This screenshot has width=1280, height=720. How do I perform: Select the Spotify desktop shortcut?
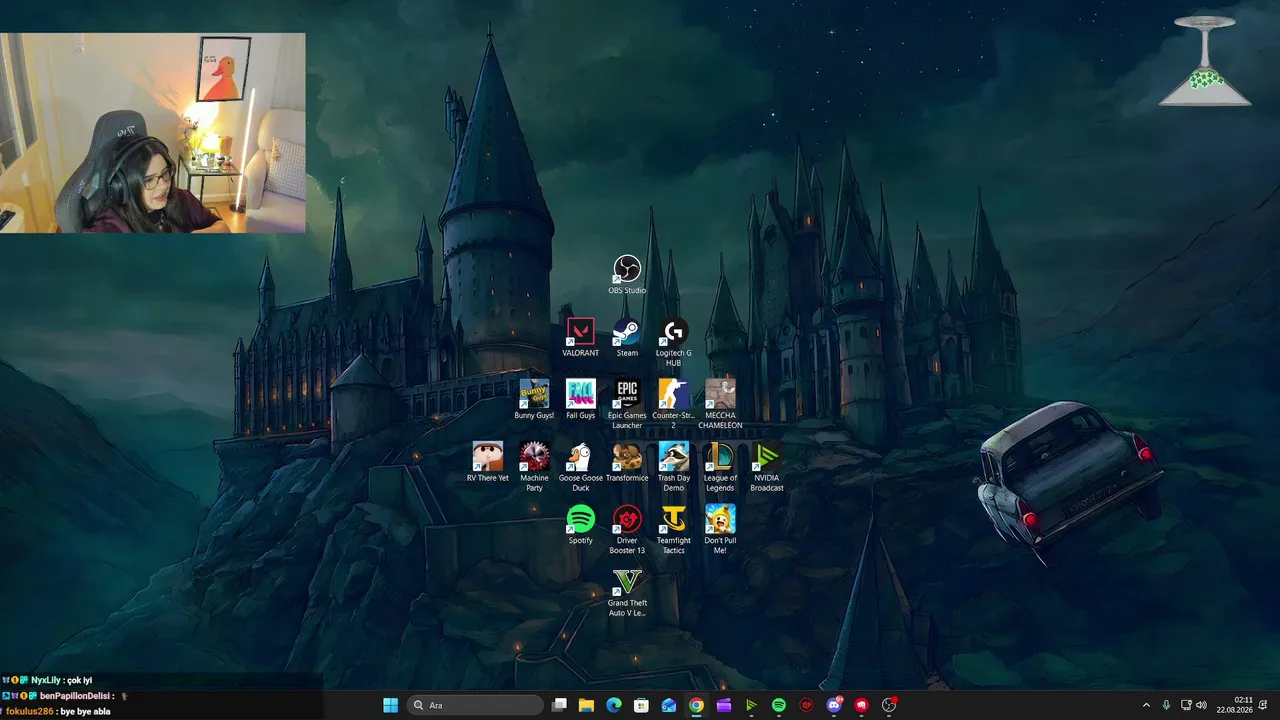click(580, 525)
